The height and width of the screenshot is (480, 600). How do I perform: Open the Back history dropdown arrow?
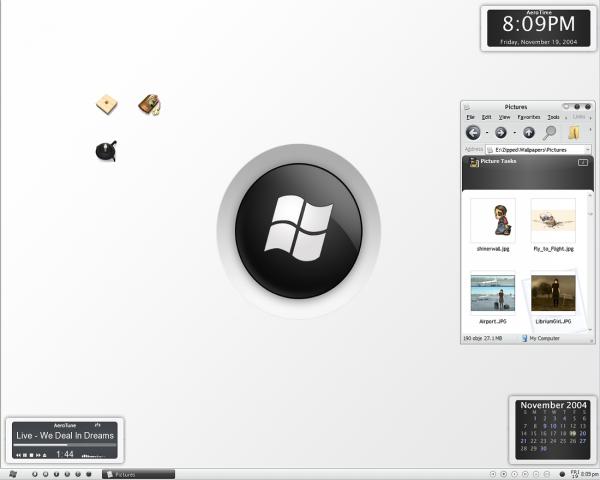coord(487,133)
